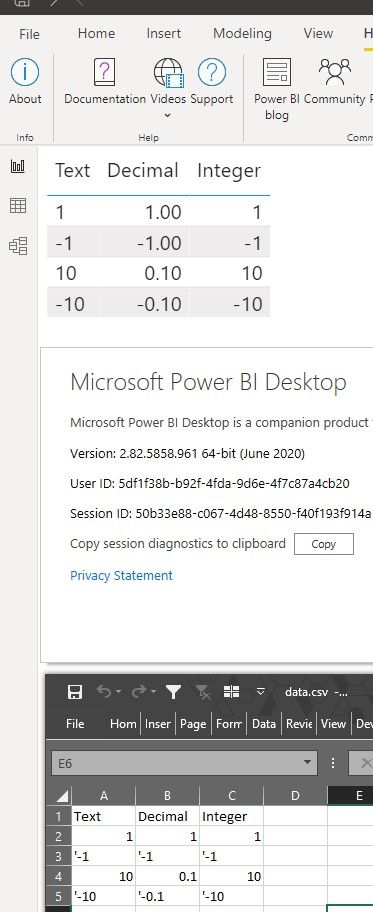
Task: Open the Documentation help icon
Action: point(105,73)
